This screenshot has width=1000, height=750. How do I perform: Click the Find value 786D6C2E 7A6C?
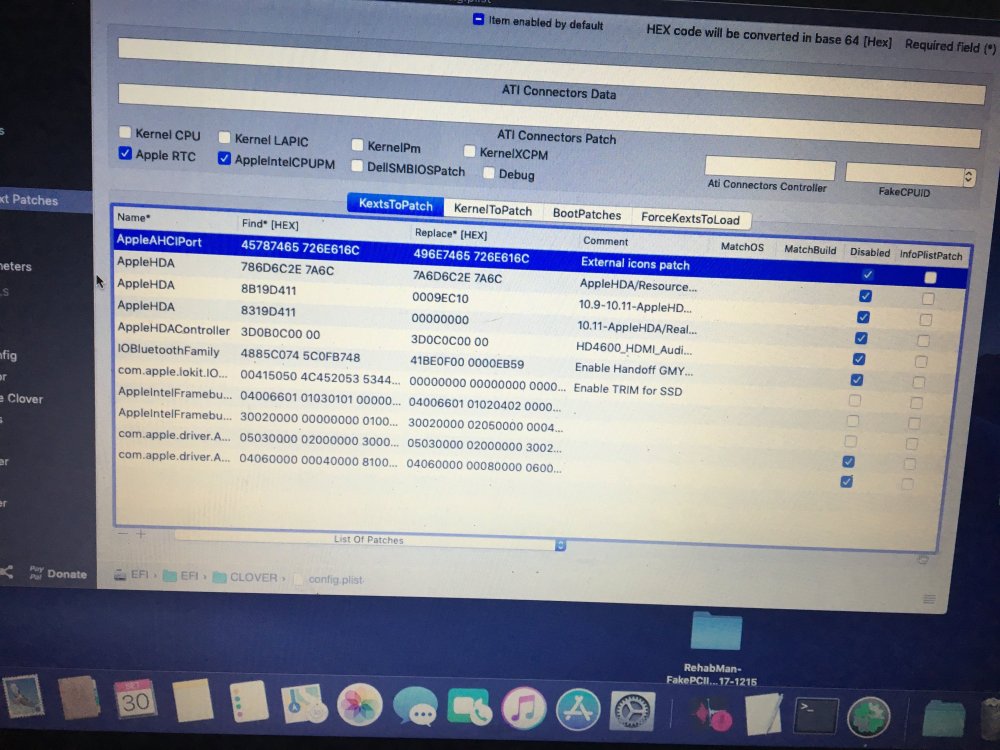(x=287, y=268)
